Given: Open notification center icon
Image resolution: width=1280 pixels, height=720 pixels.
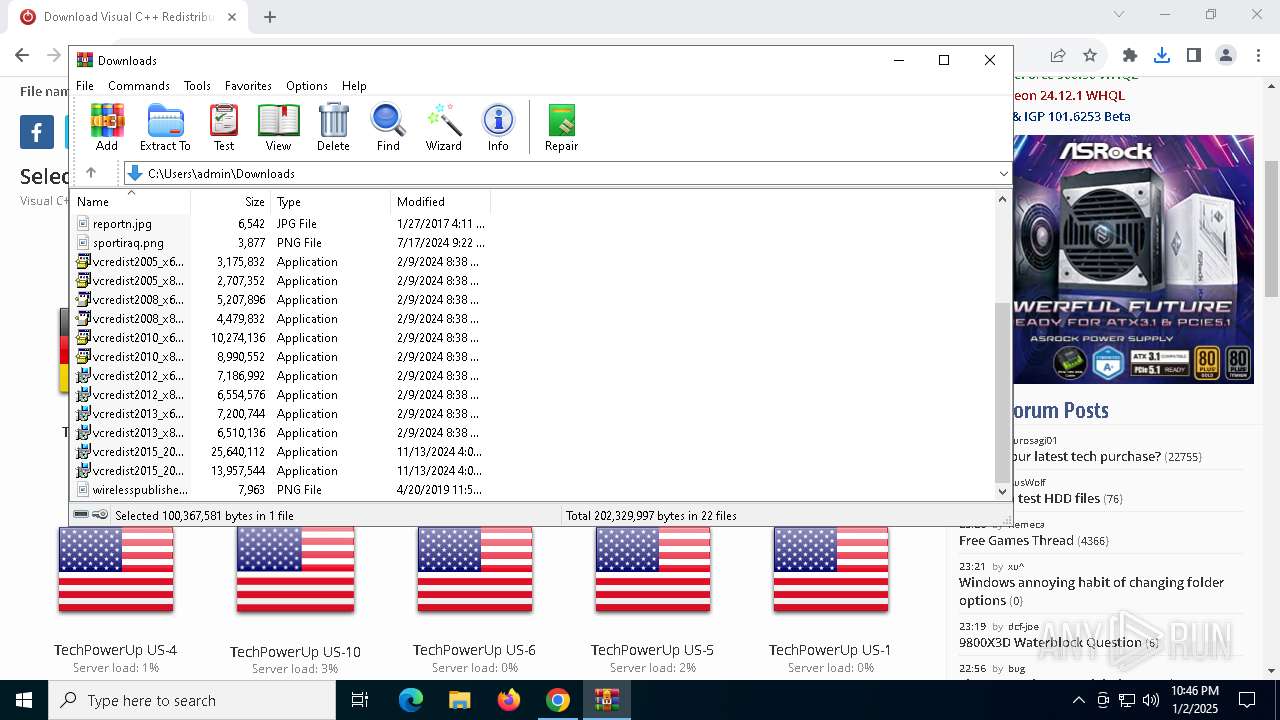Looking at the screenshot, I should [1247, 700].
